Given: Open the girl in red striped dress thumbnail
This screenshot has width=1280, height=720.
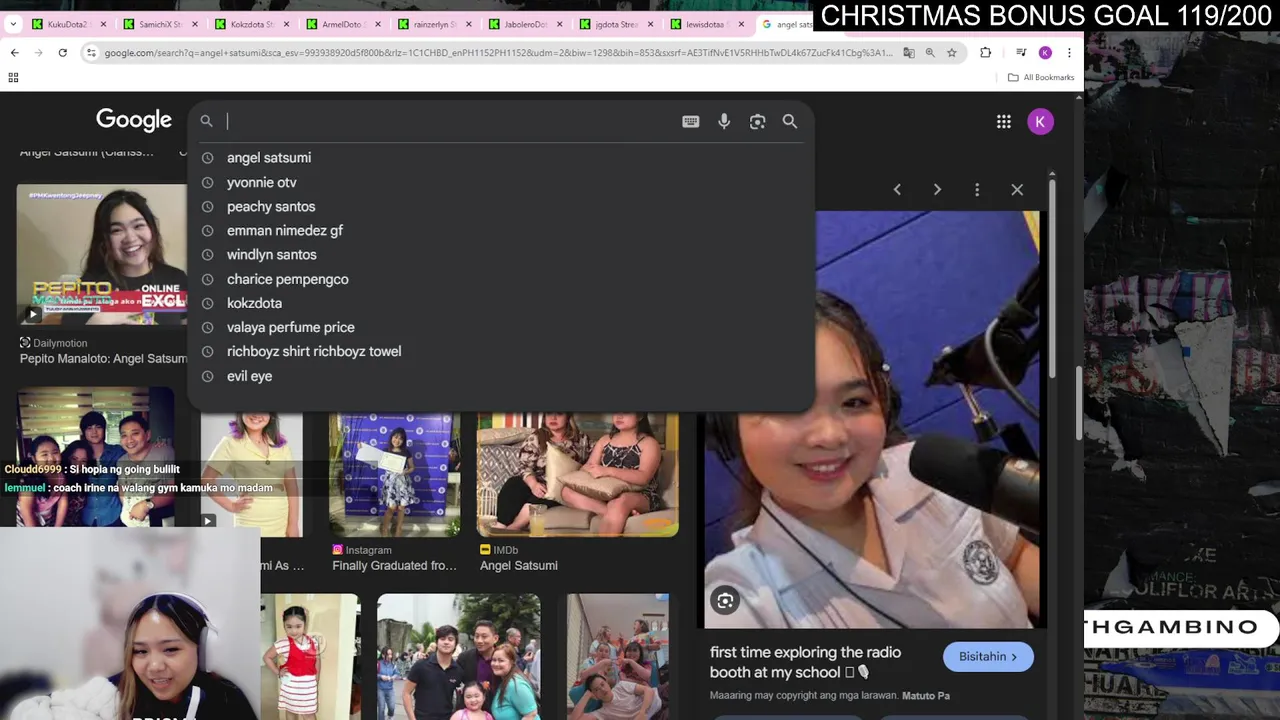Looking at the screenshot, I should pos(310,657).
